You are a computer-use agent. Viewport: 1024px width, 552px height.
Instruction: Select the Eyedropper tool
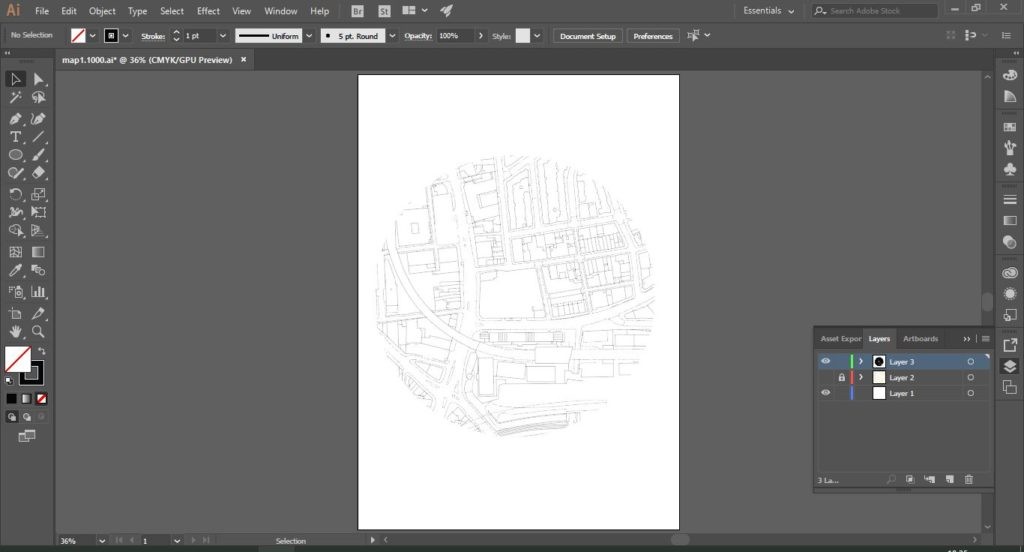pos(15,270)
